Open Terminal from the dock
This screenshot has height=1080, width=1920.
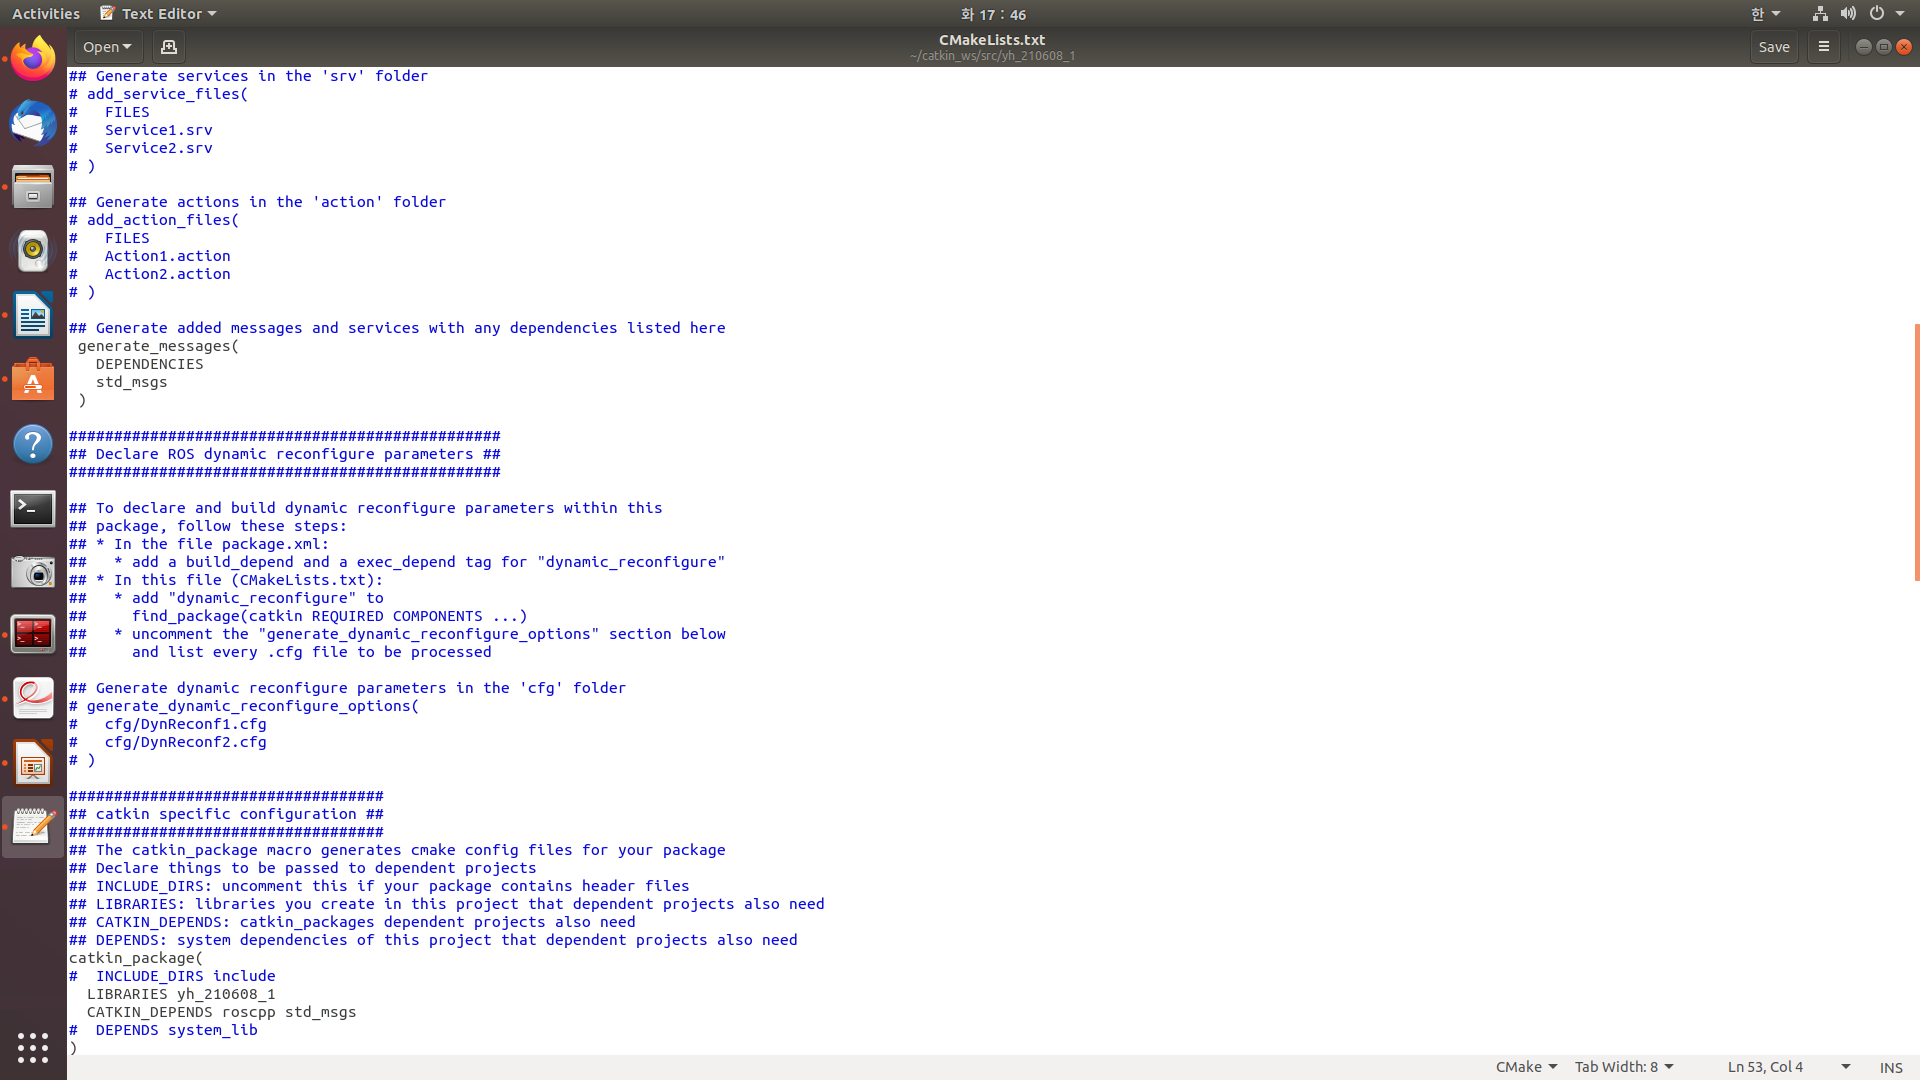[33, 509]
